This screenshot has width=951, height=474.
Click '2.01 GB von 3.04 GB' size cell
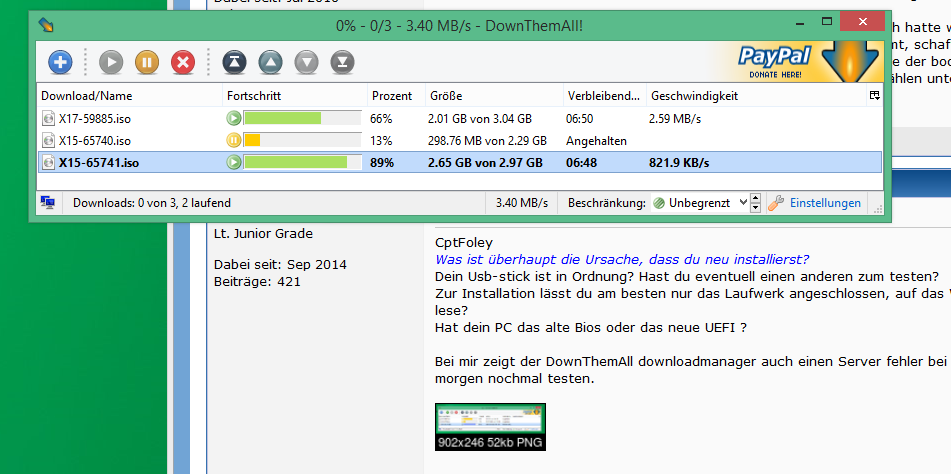(480, 119)
